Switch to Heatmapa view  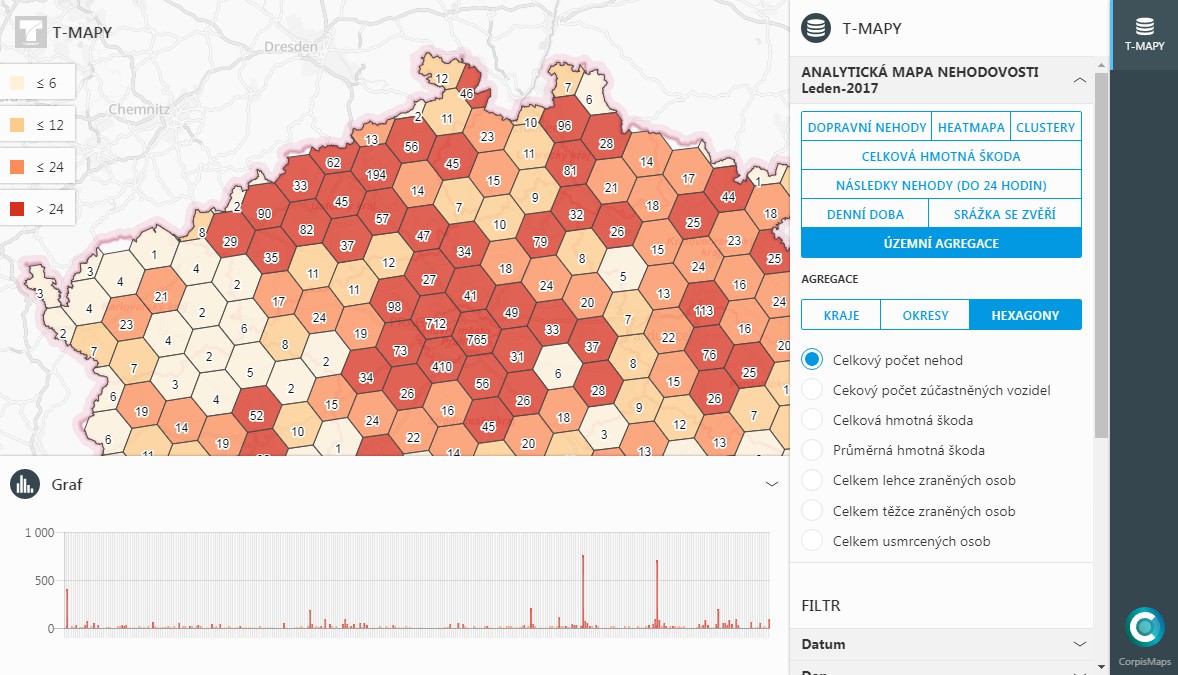click(x=971, y=127)
